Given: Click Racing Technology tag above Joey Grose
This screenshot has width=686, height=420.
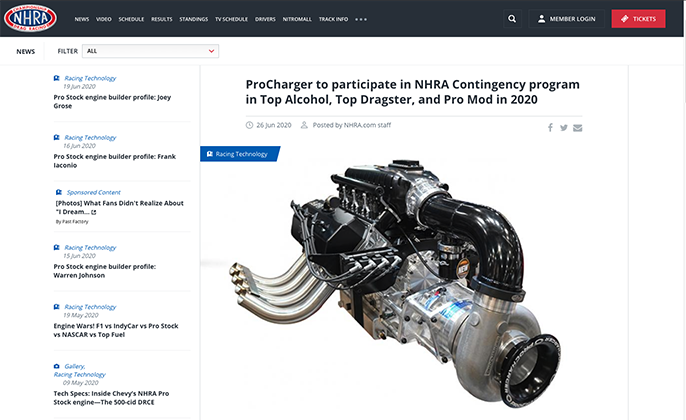Looking at the screenshot, I should pyautogui.click(x=90, y=78).
